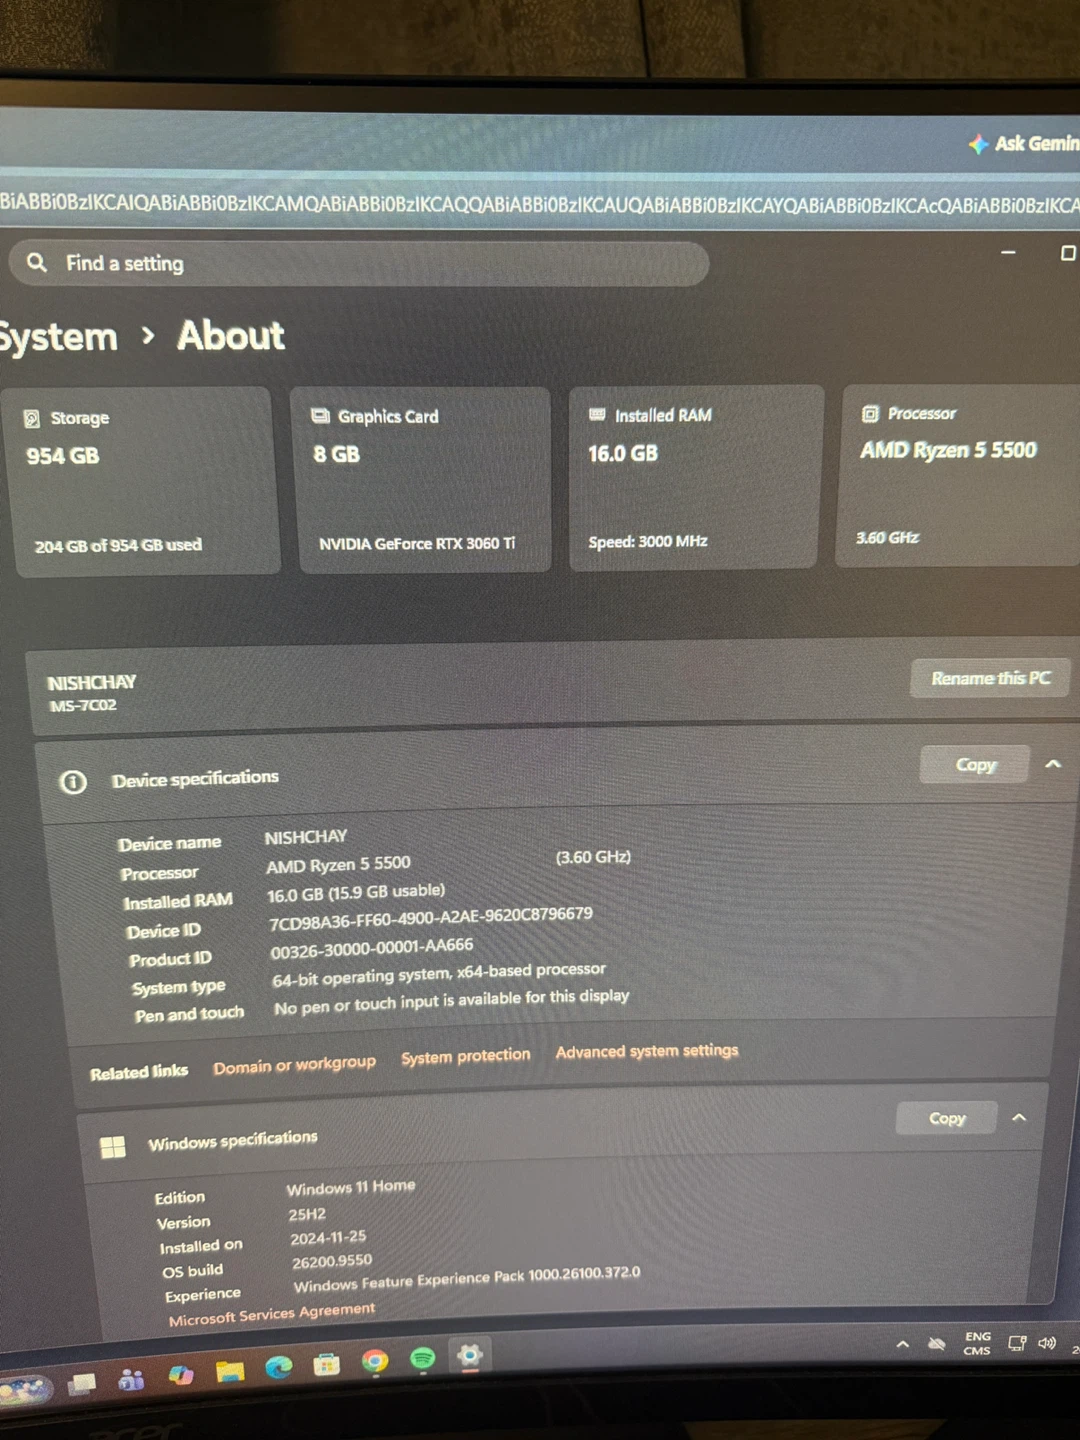Click the Windows Feature Experience Pack text
This screenshot has width=1080, height=1440.
467,1279
